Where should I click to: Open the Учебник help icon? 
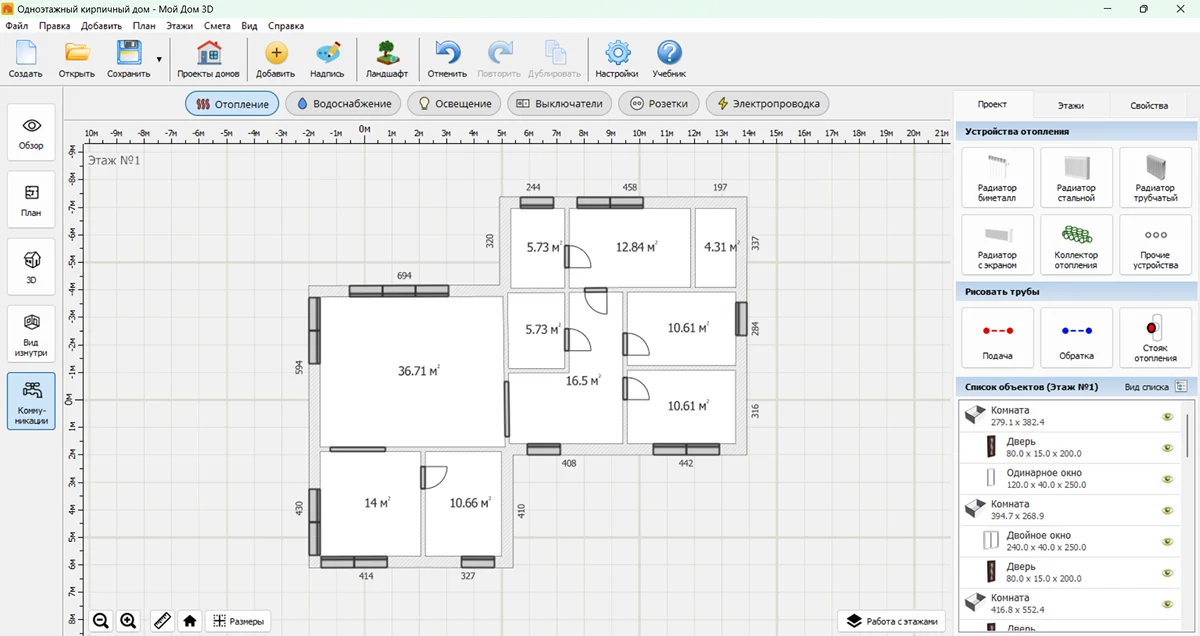pyautogui.click(x=669, y=60)
